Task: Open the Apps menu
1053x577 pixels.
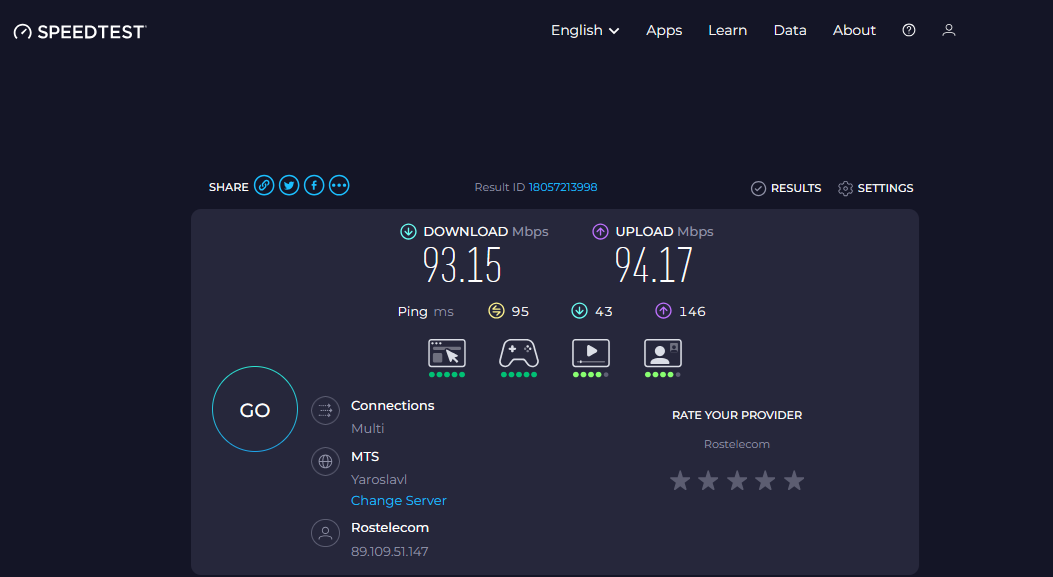Action: (664, 30)
